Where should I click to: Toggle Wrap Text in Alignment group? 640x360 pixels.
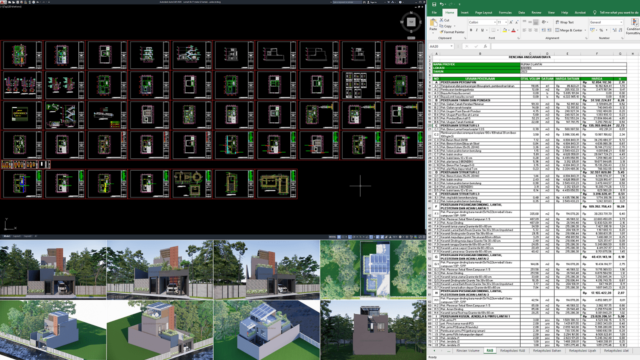(565, 22)
